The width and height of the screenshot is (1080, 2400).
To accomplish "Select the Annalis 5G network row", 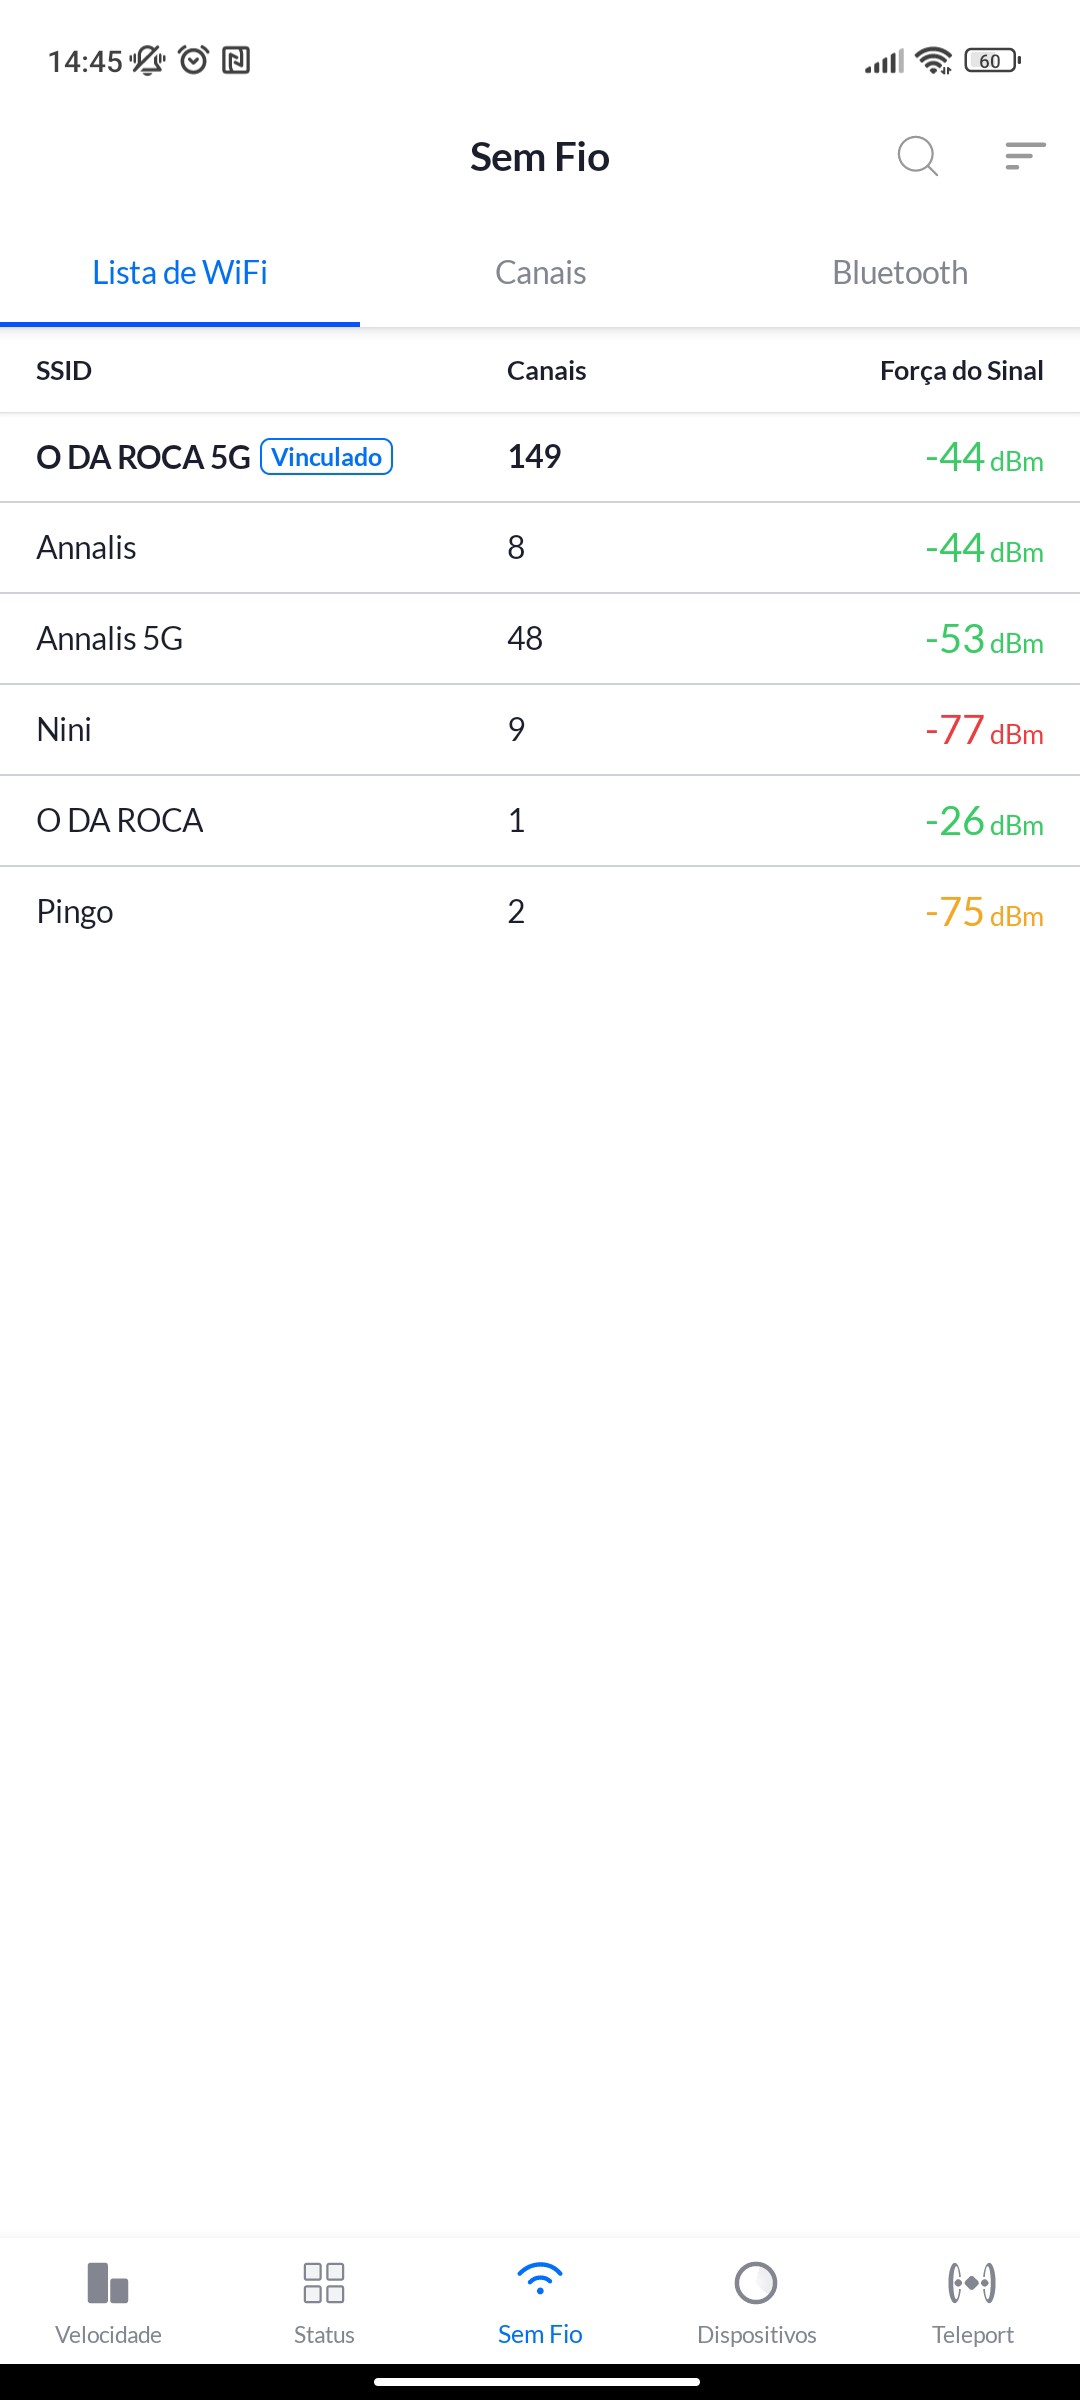I will coord(110,639).
